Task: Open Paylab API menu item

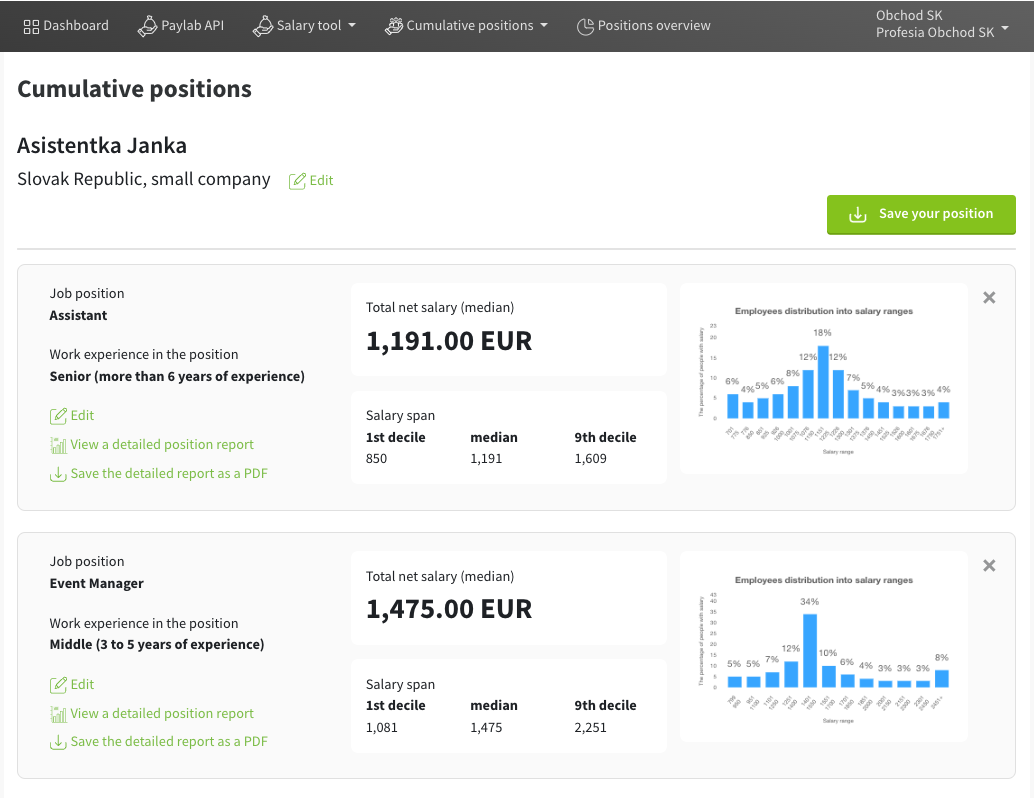Action: (x=181, y=26)
